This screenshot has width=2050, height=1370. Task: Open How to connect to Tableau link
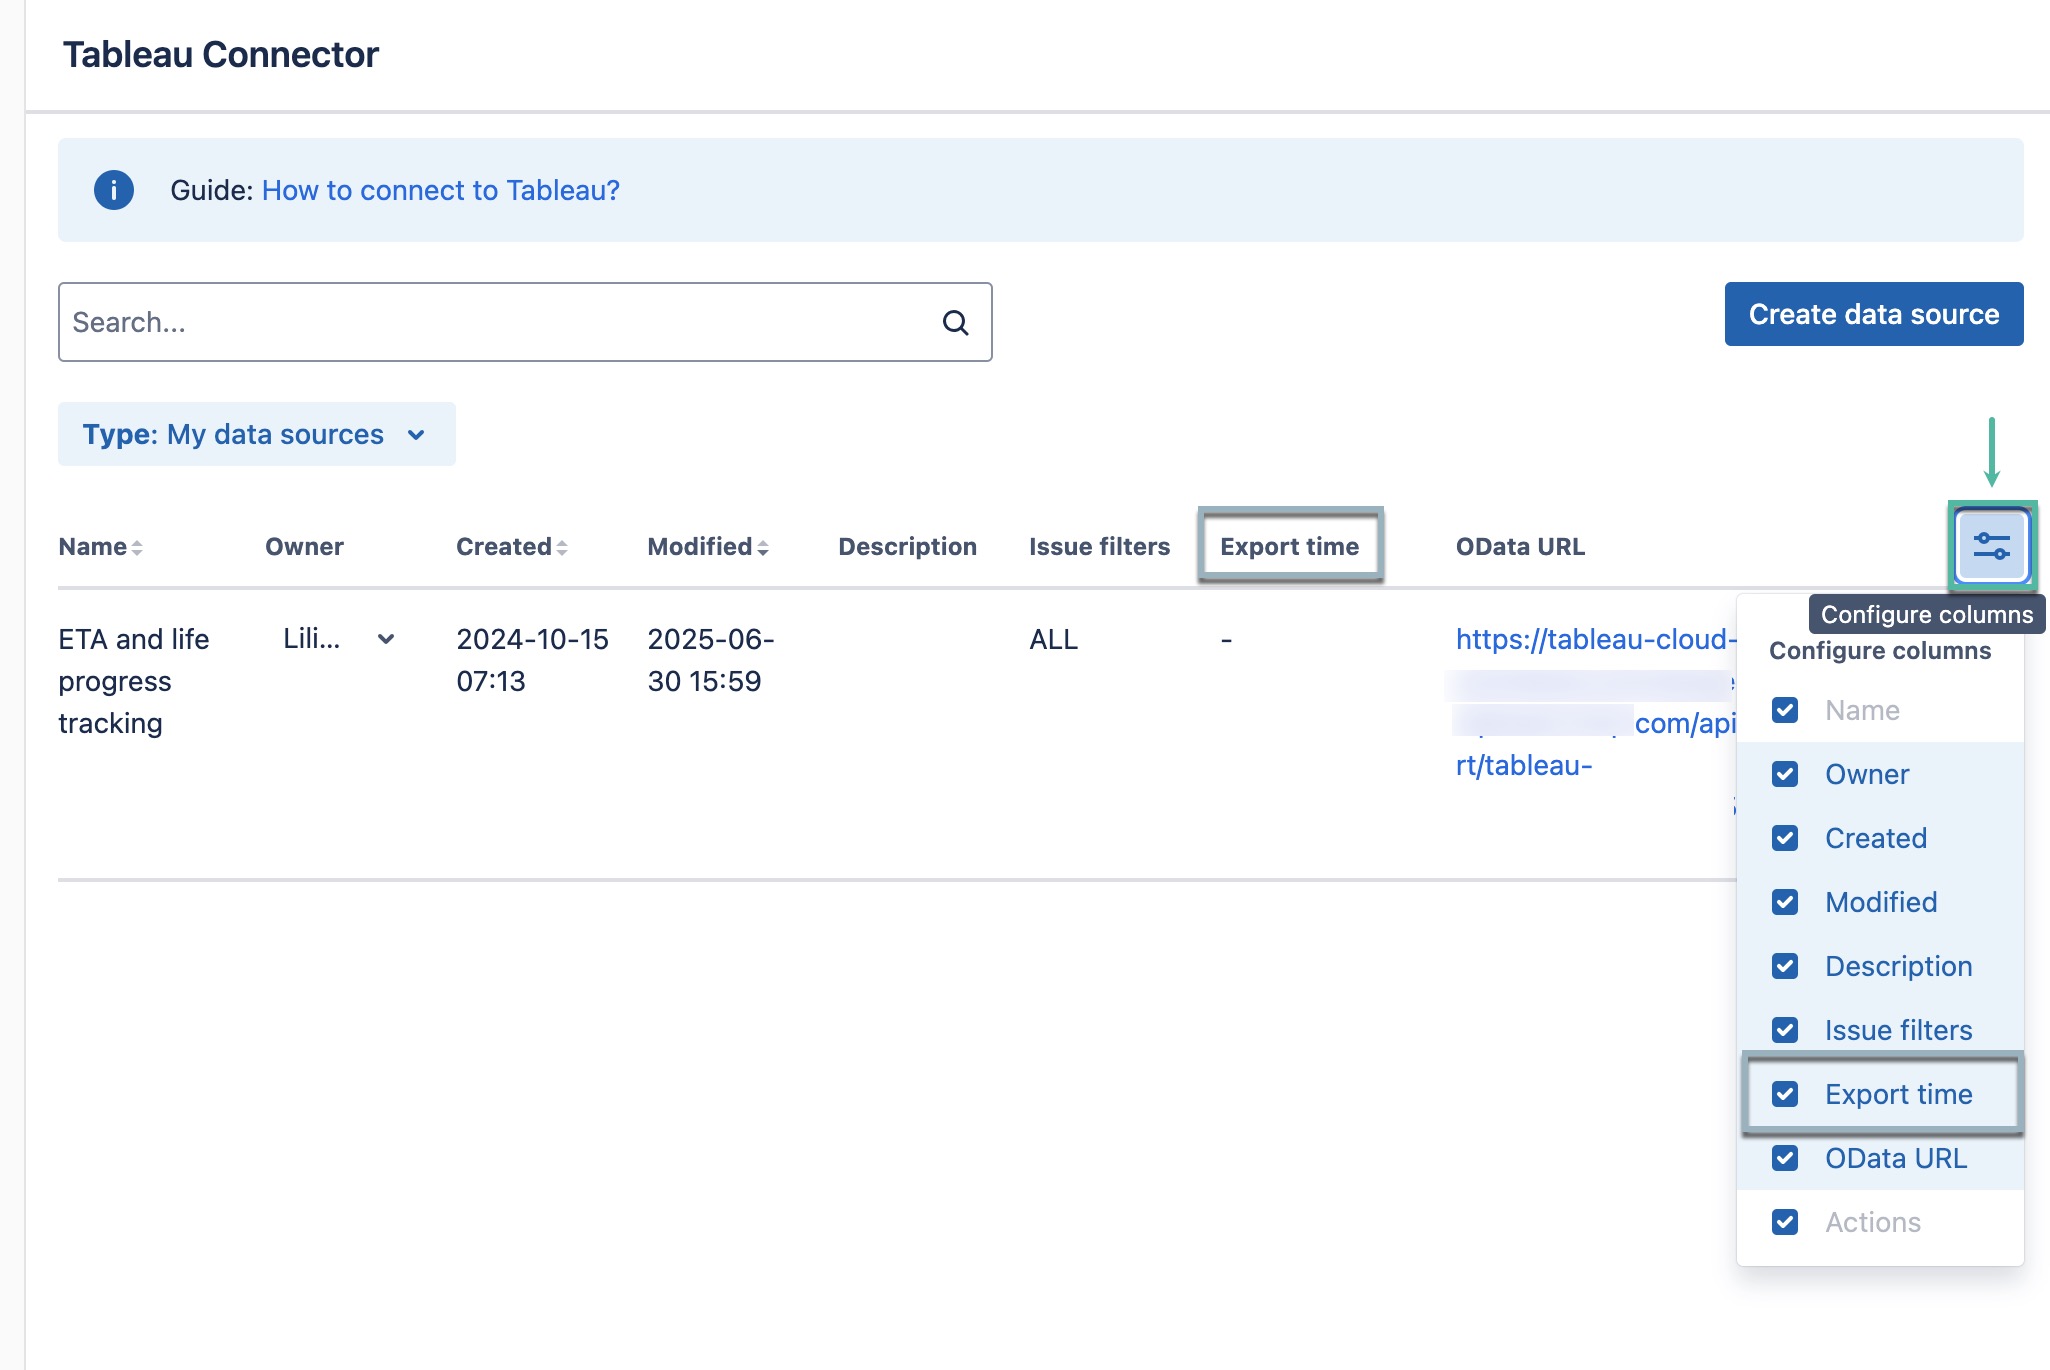[440, 190]
